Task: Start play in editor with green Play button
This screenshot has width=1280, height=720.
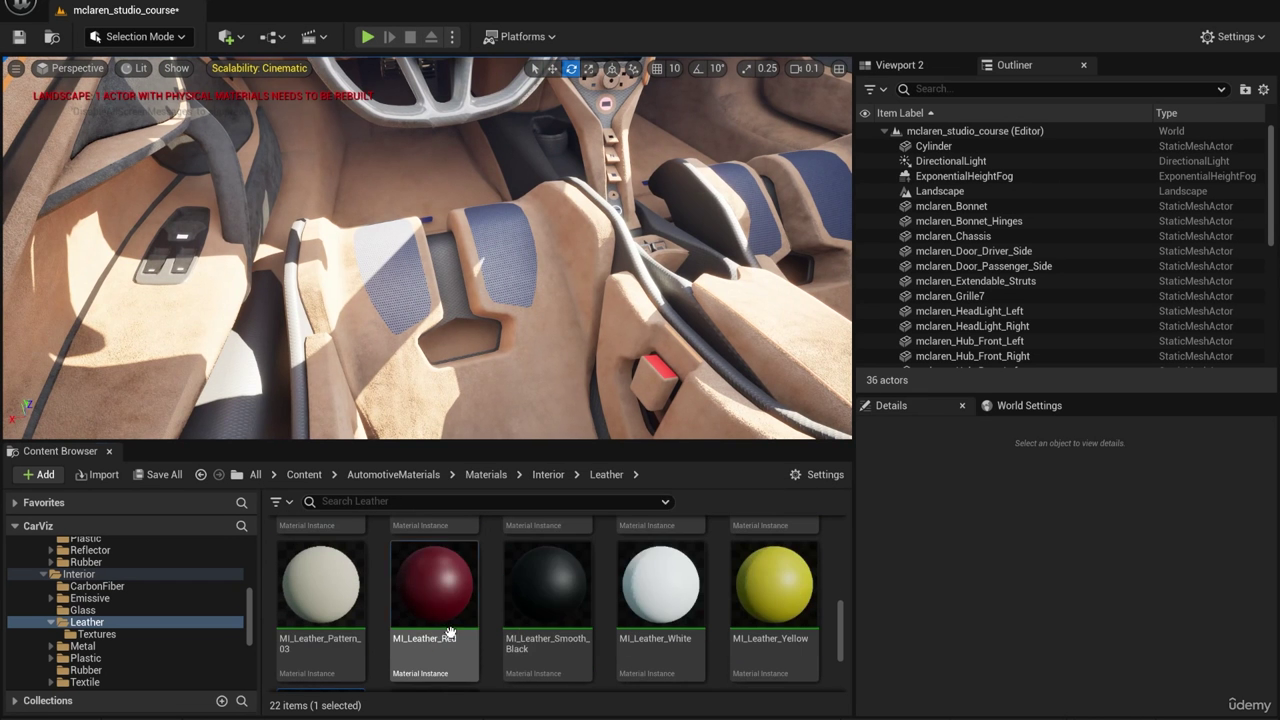Action: 368,37
